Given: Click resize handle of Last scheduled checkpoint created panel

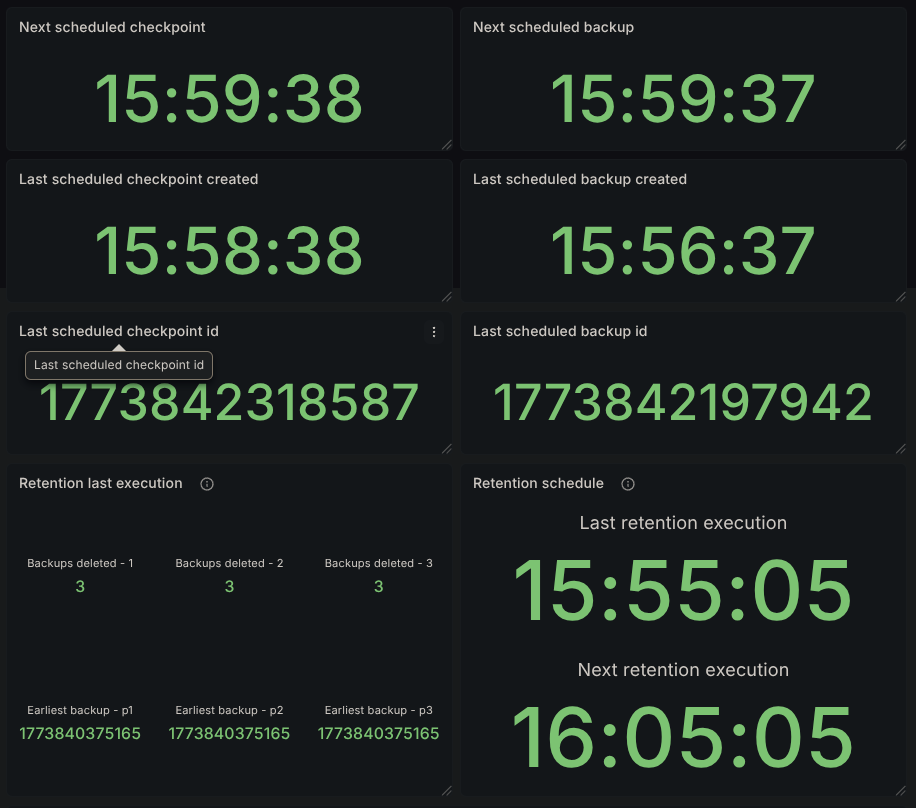Looking at the screenshot, I should click(x=447, y=297).
